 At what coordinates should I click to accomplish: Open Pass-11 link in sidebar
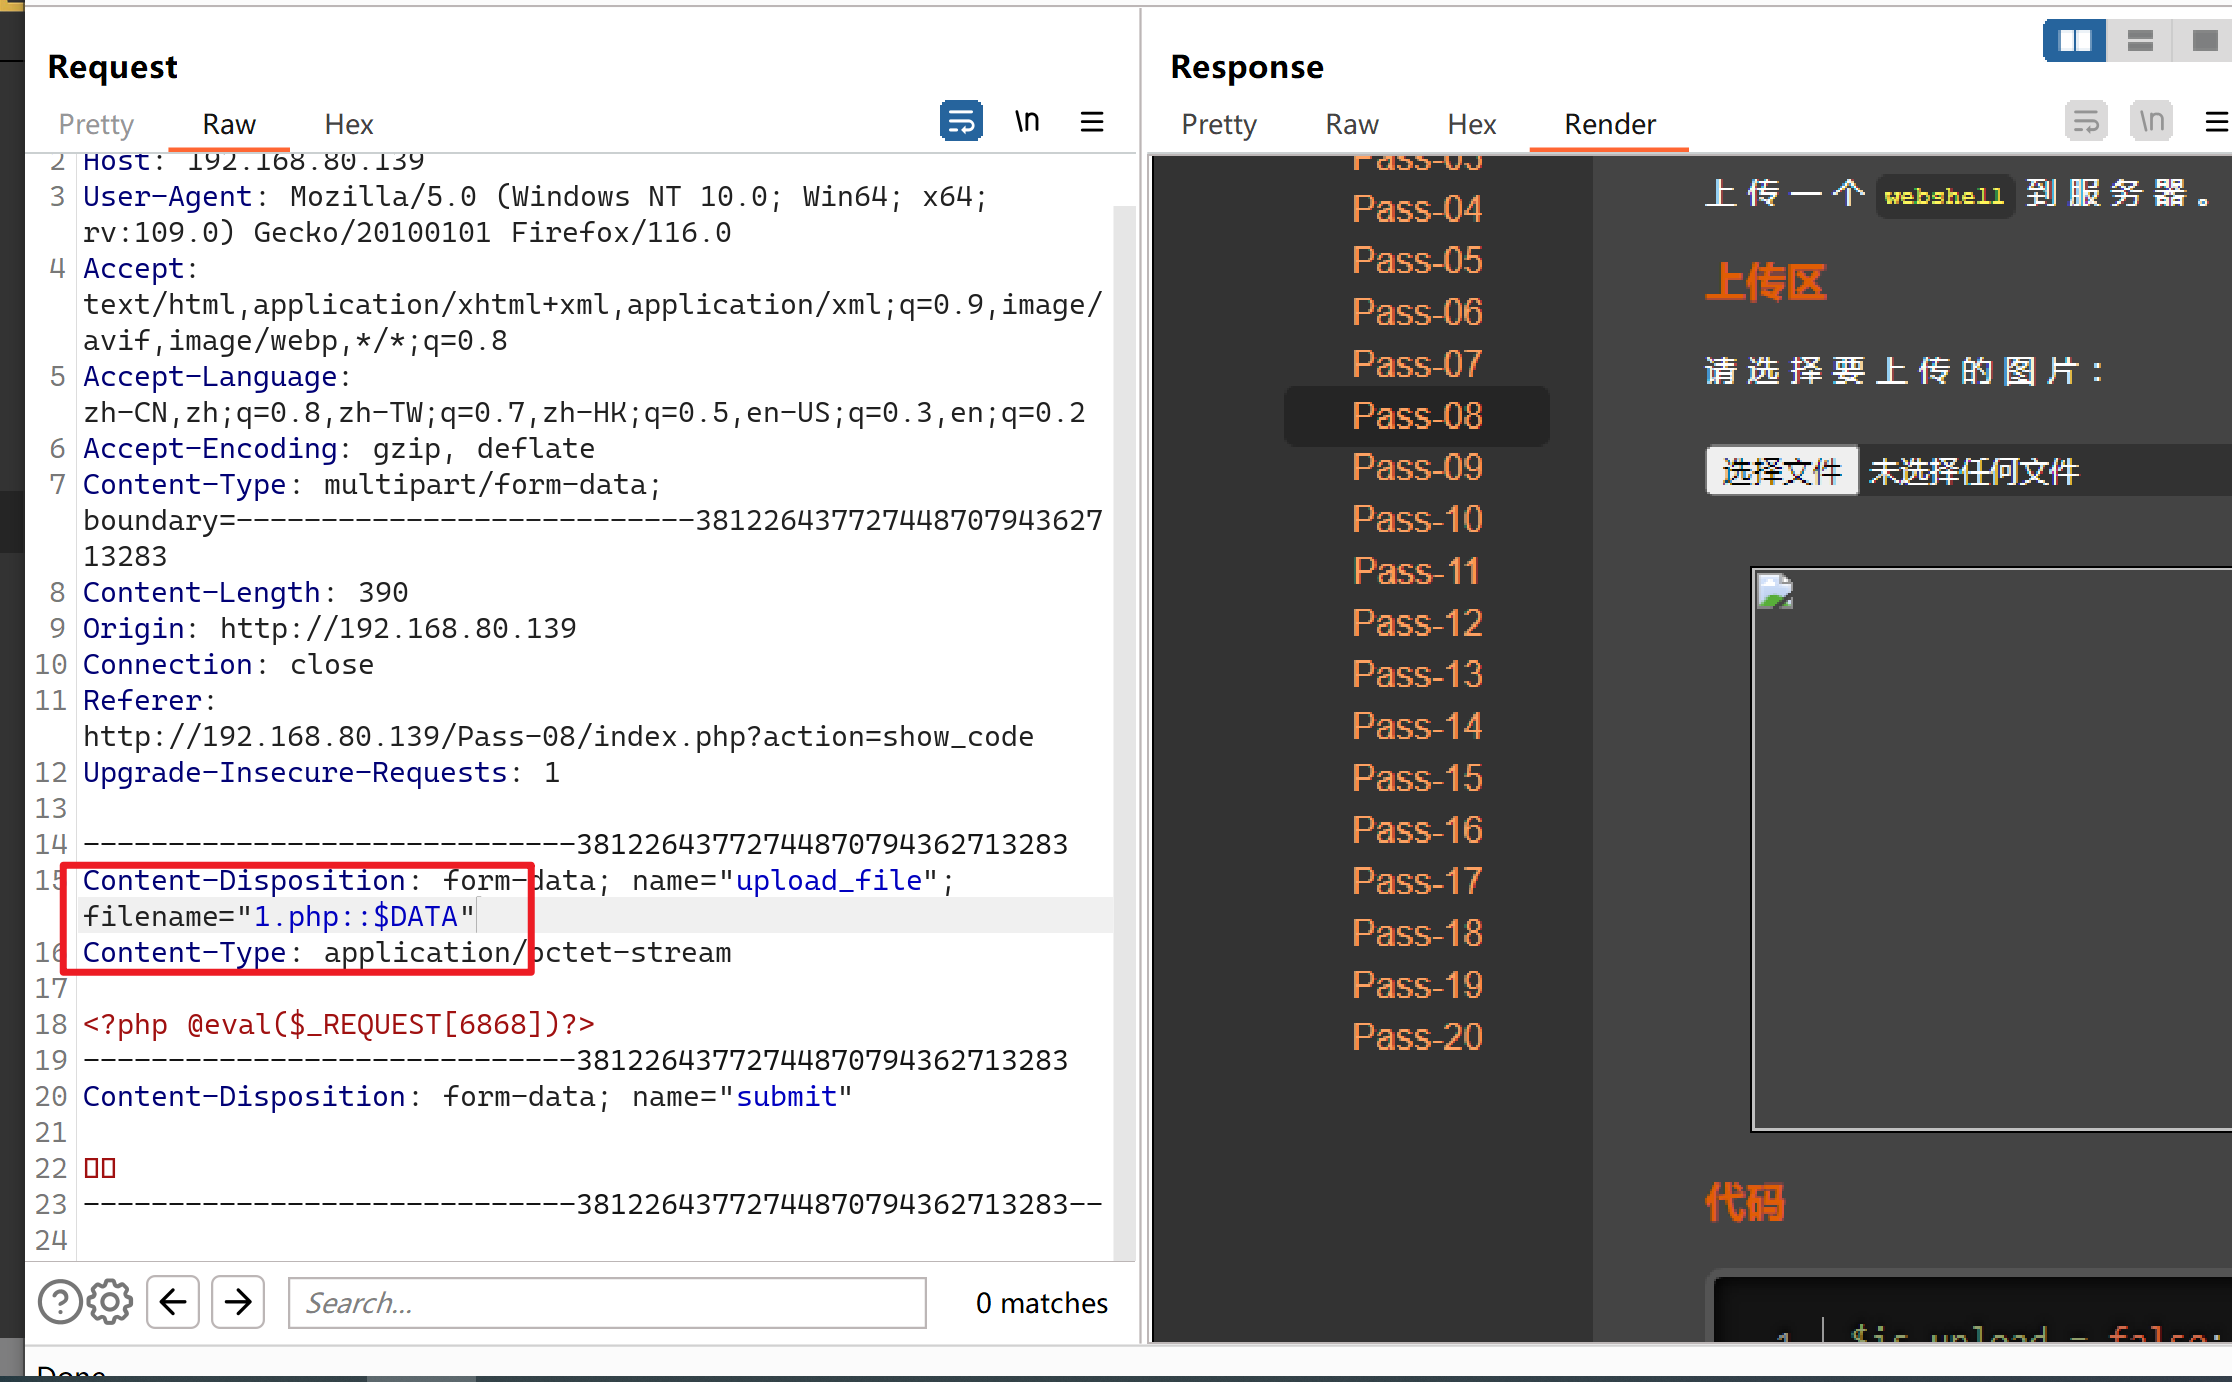(x=1417, y=571)
